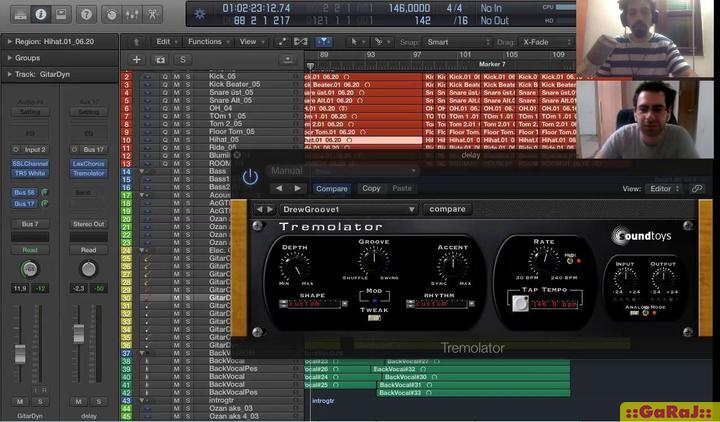Open Quick Help question mark

(86, 14)
